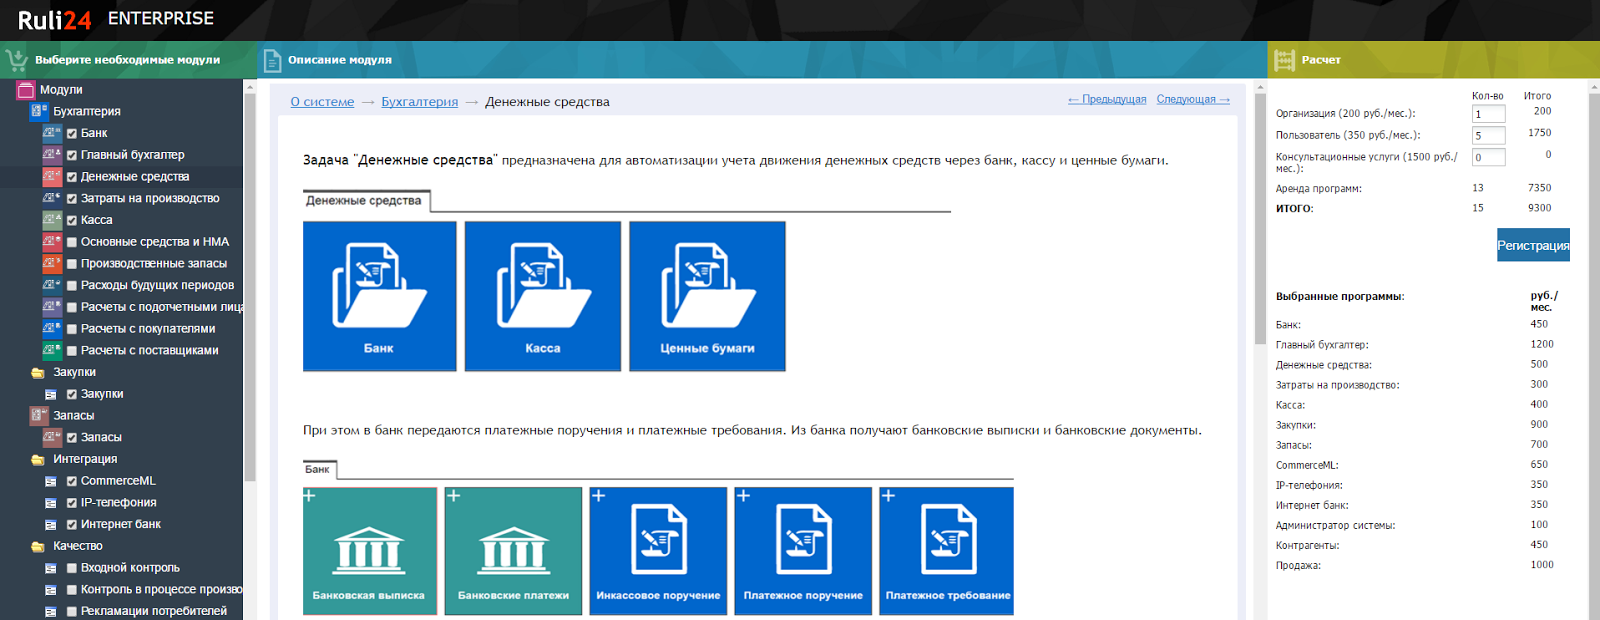Click plus icon on Банковская выписка tile

[x=309, y=495]
